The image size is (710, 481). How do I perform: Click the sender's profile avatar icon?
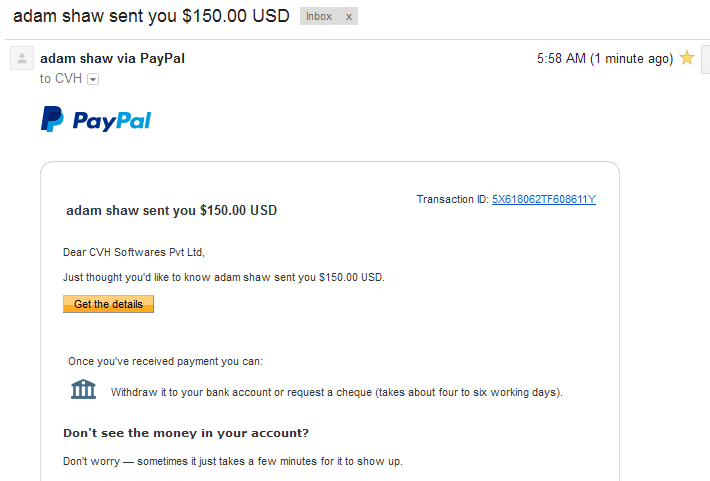tap(22, 58)
